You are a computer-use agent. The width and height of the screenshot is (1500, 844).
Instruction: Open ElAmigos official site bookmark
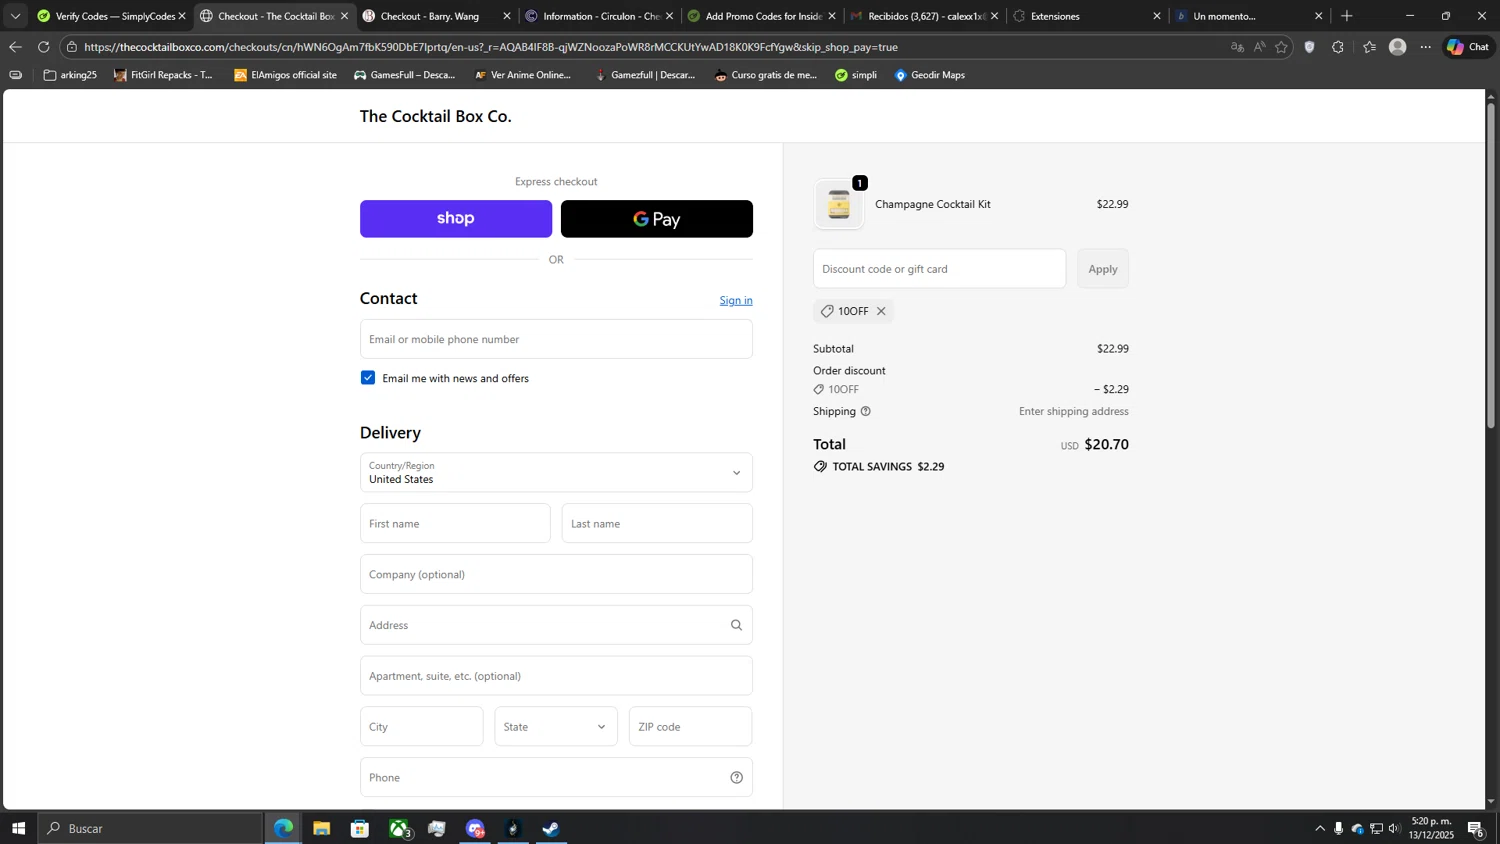pyautogui.click(x=285, y=75)
